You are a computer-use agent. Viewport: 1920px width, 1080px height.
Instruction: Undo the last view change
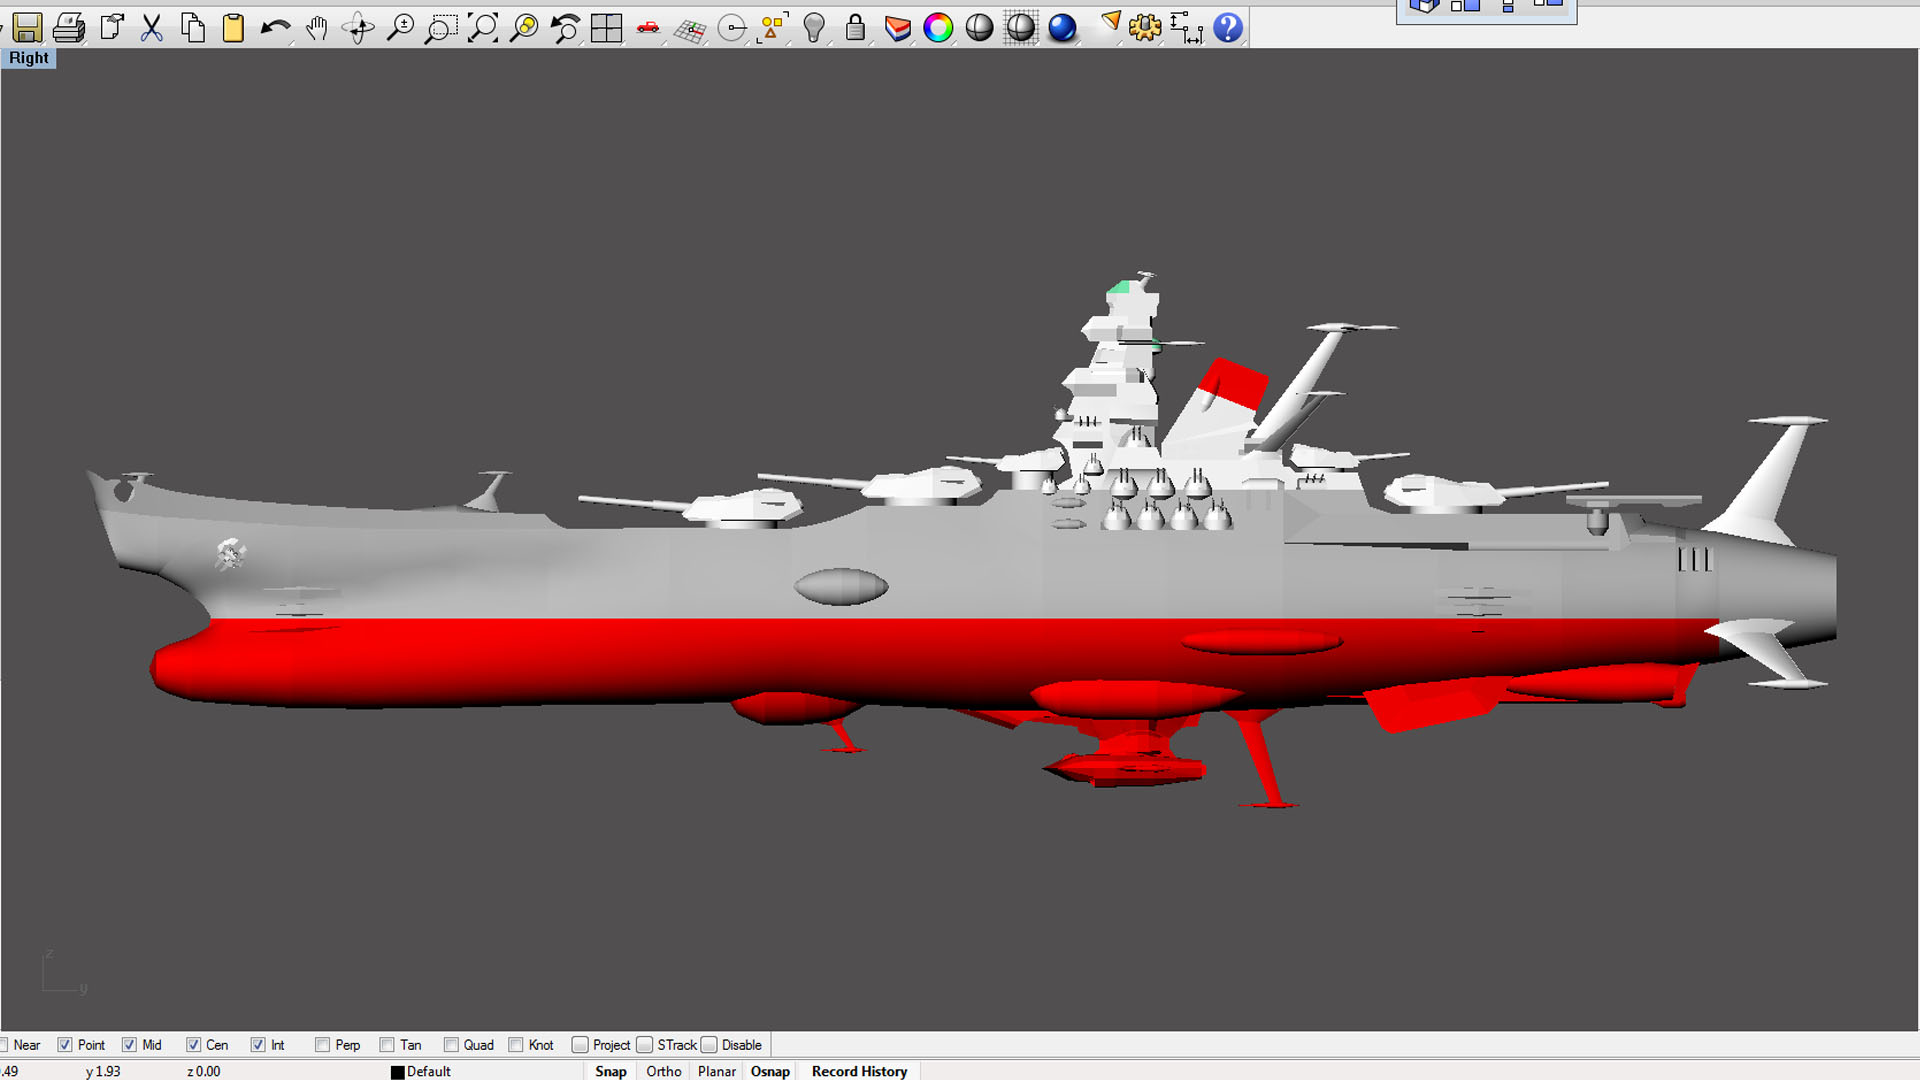(565, 27)
